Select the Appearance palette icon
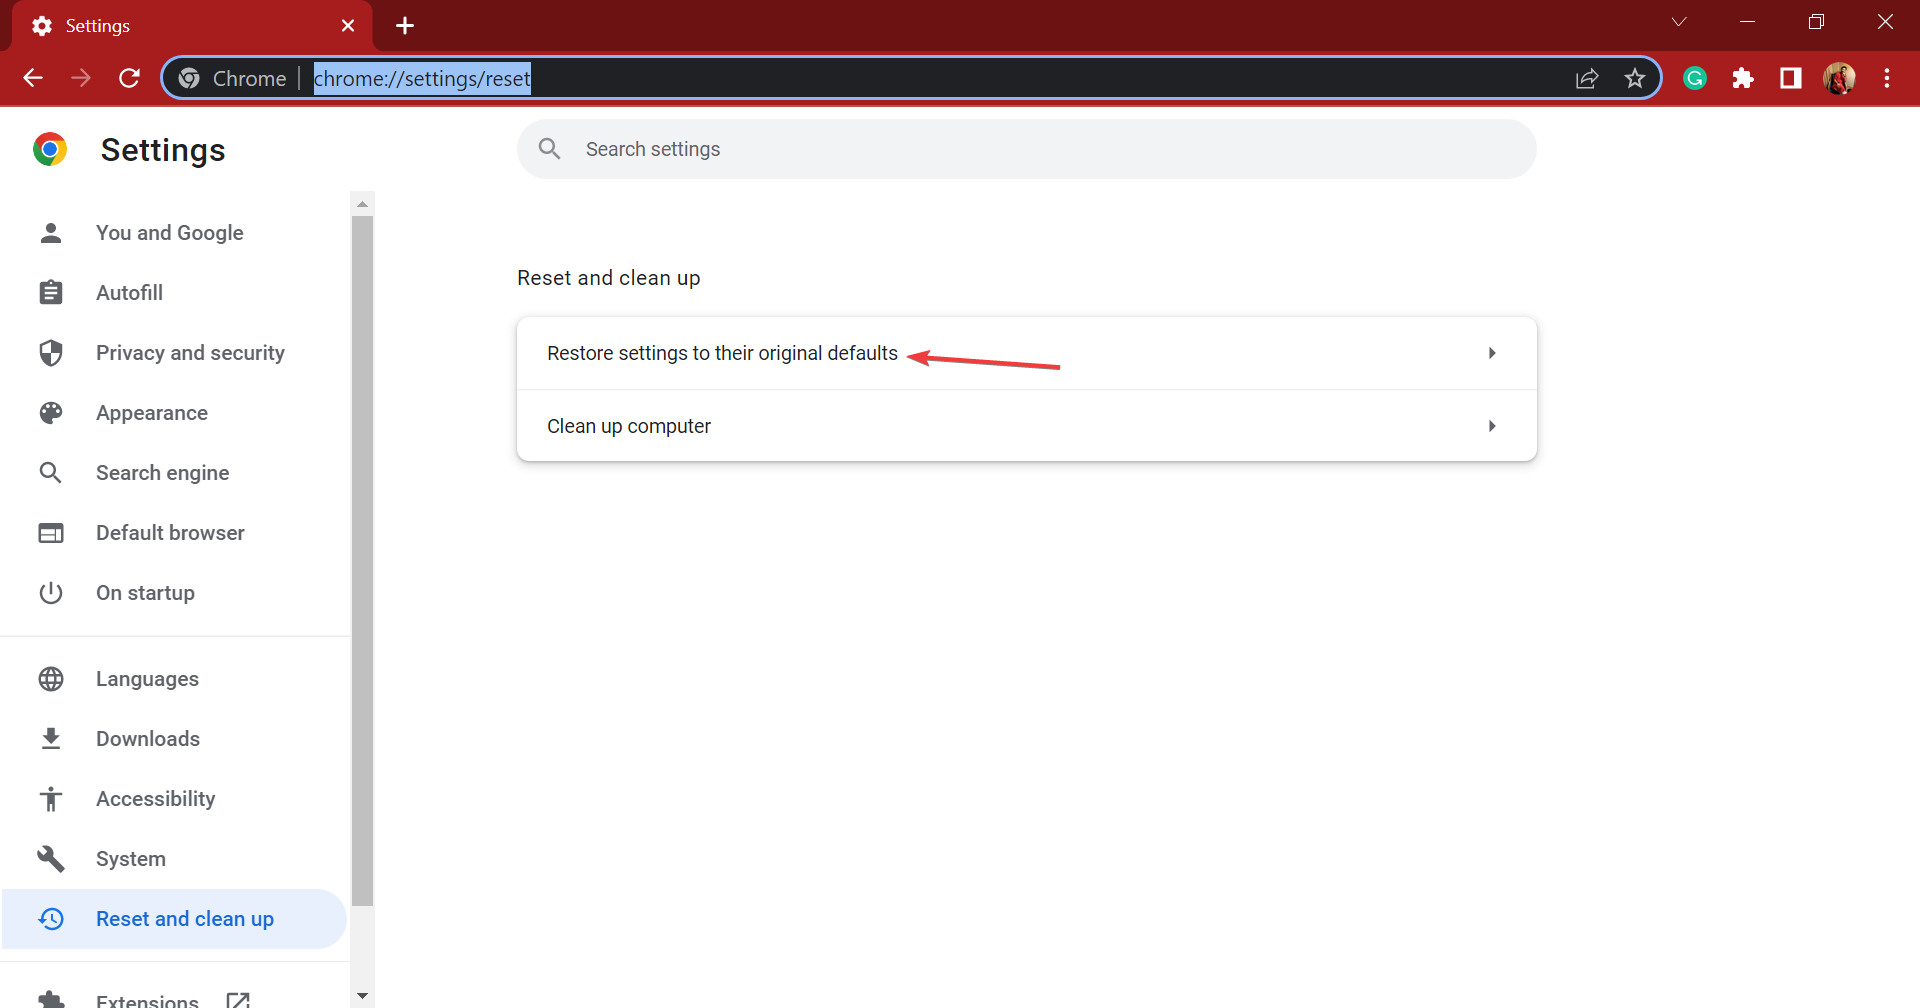Screen dimensions: 1920x1008 [x=50, y=412]
